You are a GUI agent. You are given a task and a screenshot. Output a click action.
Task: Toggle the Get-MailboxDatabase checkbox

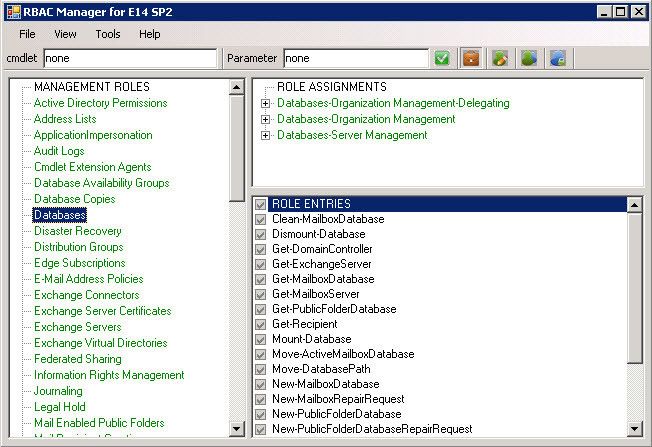click(261, 279)
